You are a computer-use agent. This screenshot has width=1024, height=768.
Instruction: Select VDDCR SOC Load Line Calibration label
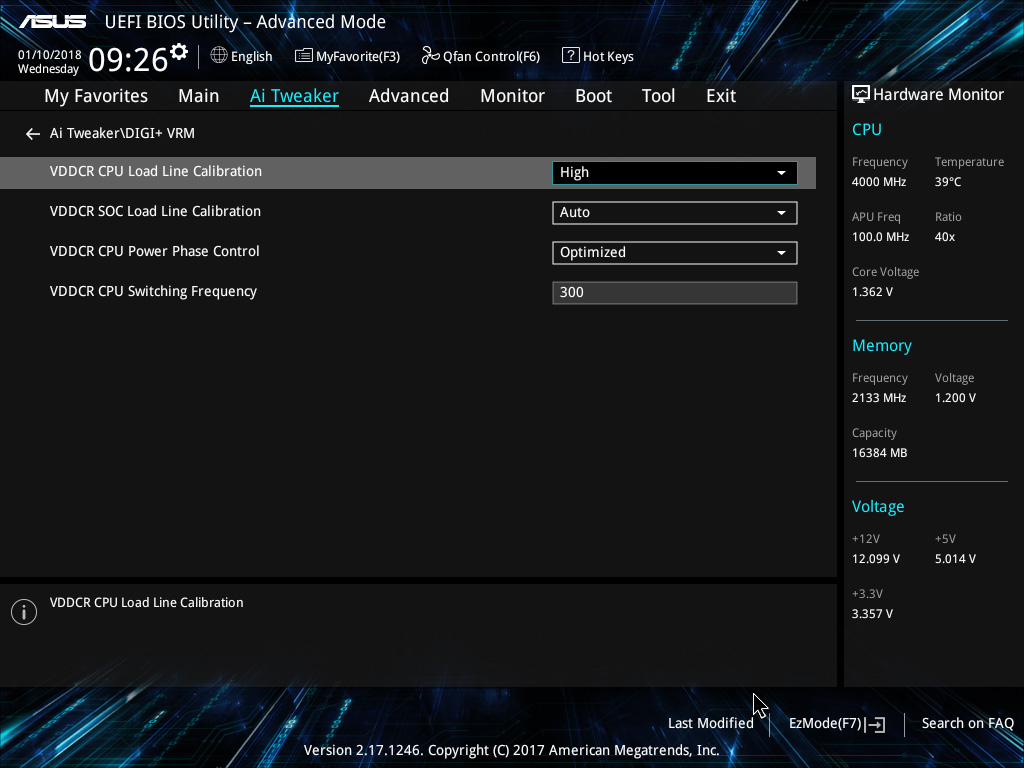click(155, 211)
